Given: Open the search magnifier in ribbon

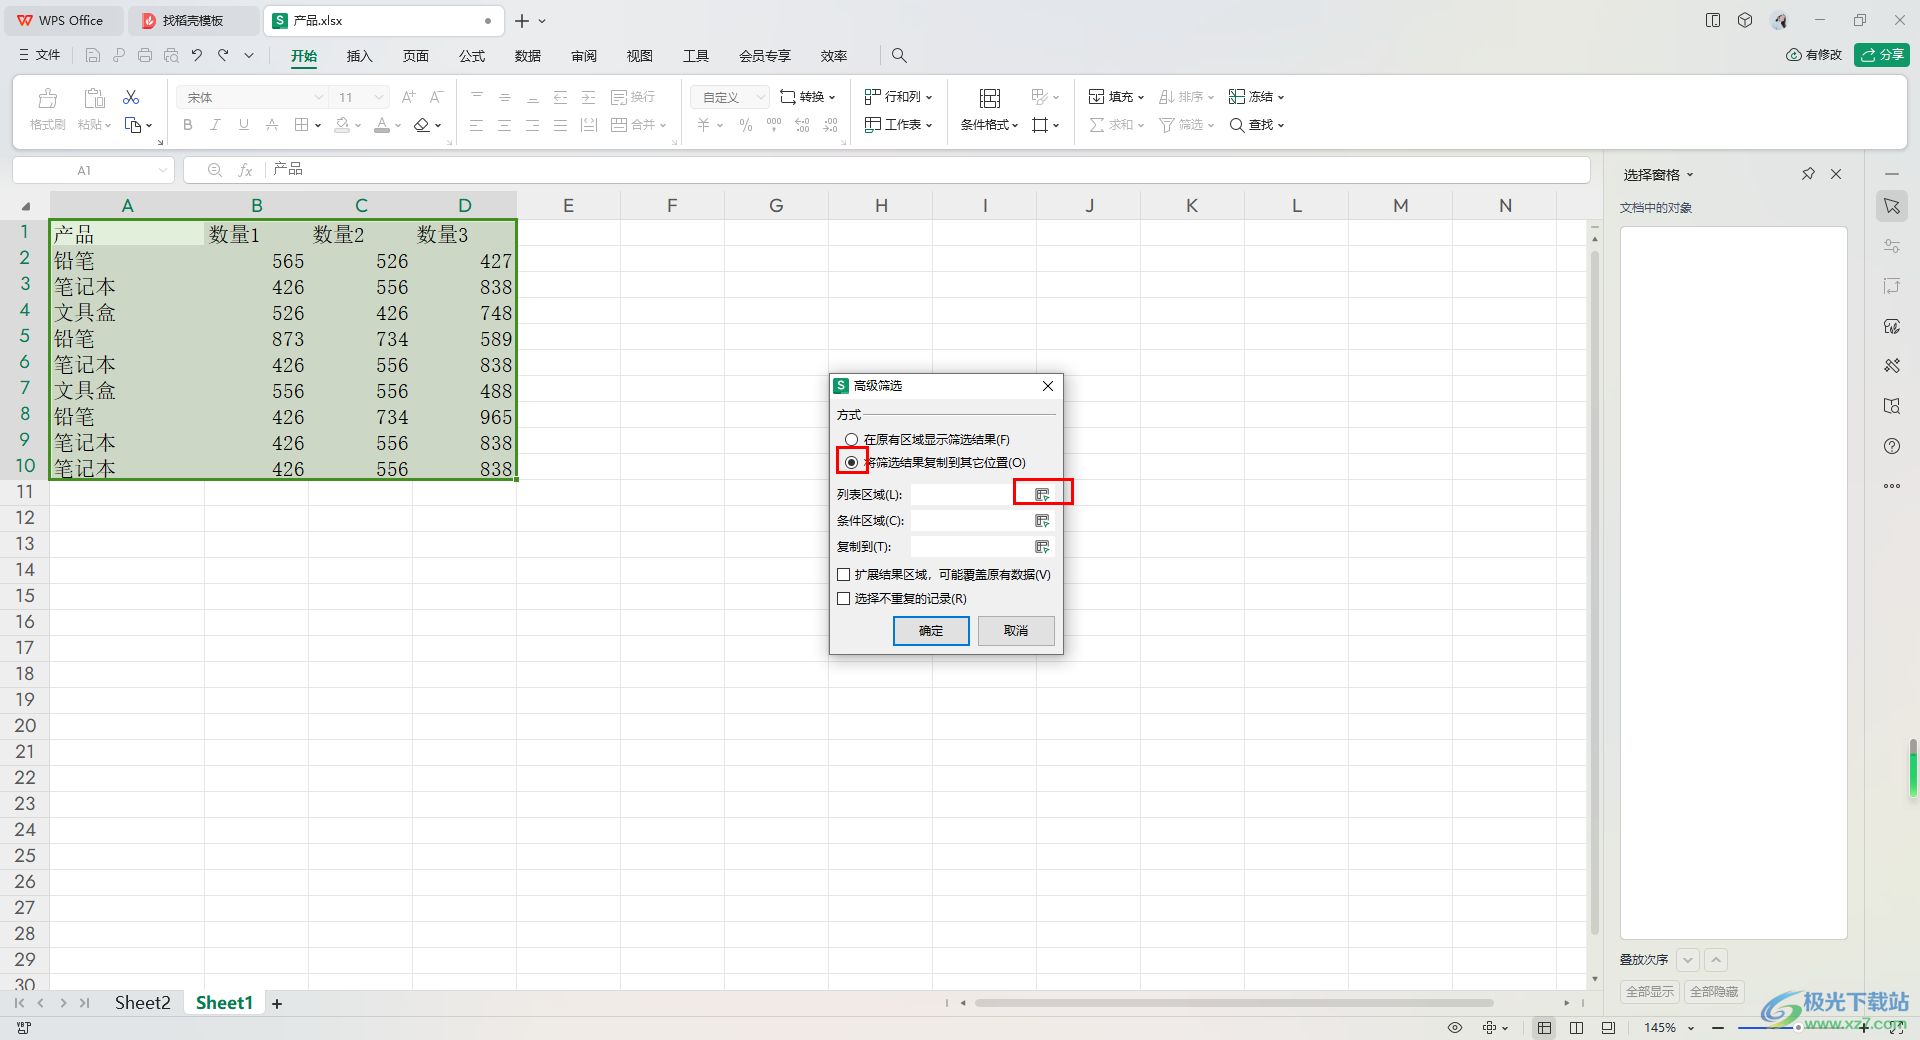Looking at the screenshot, I should point(899,56).
